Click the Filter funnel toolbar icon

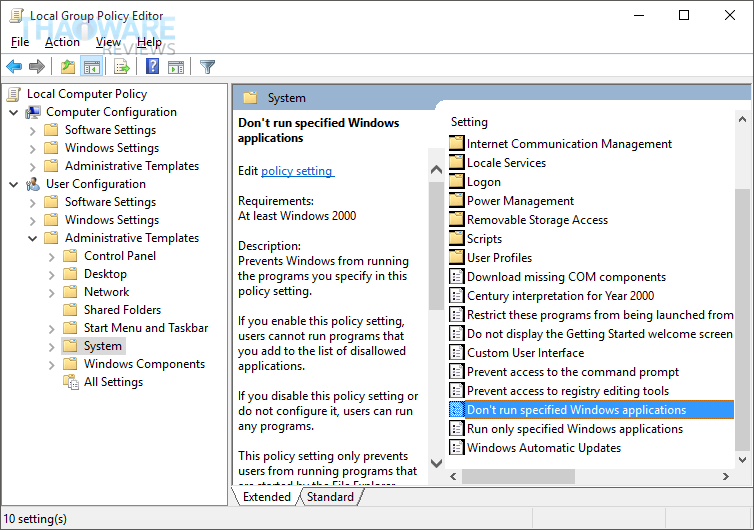pyautogui.click(x=207, y=66)
